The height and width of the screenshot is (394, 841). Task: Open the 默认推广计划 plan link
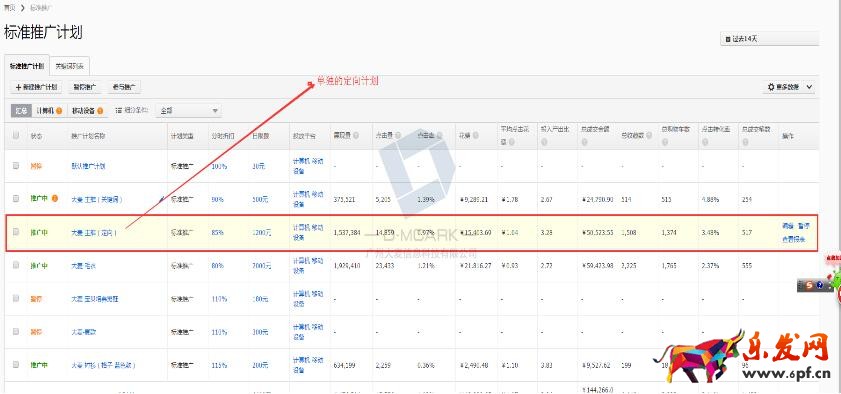coord(88,166)
